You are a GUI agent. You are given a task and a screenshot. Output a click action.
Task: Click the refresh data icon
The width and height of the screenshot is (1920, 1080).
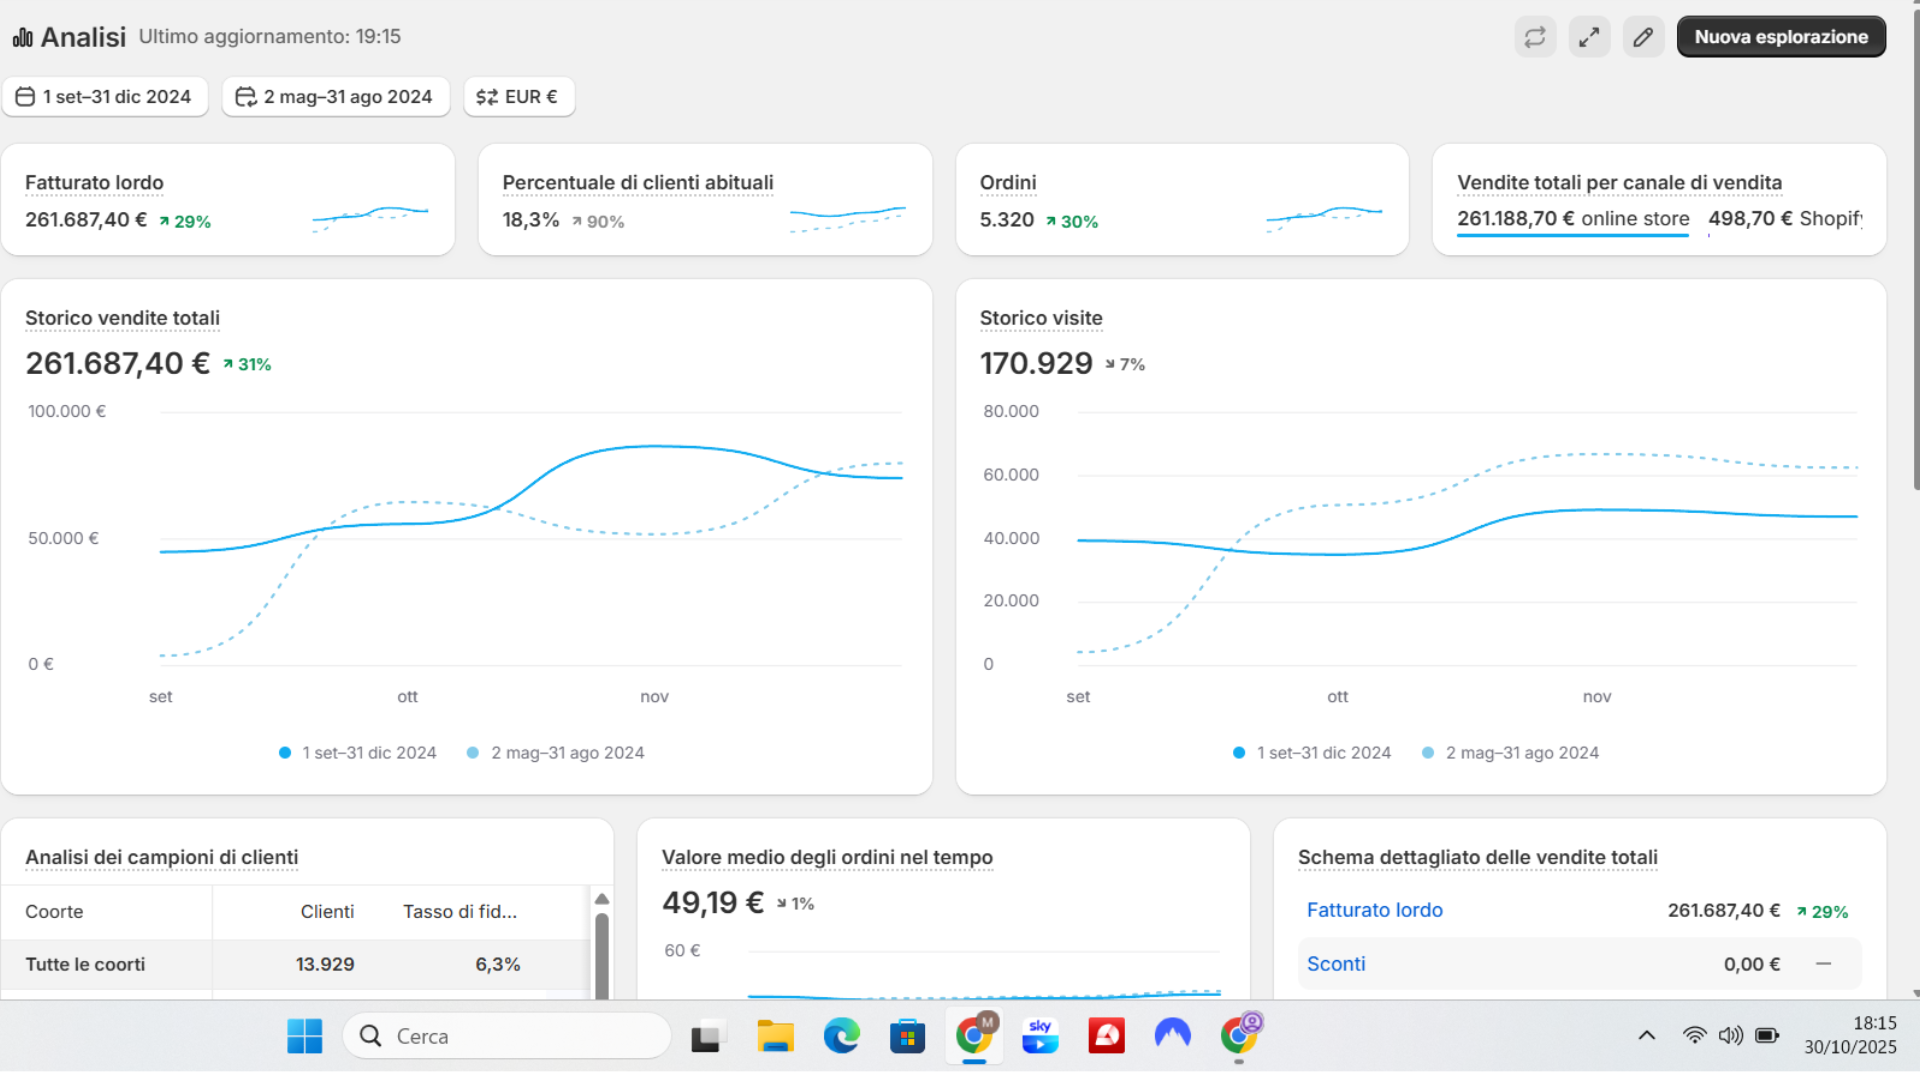1535,37
